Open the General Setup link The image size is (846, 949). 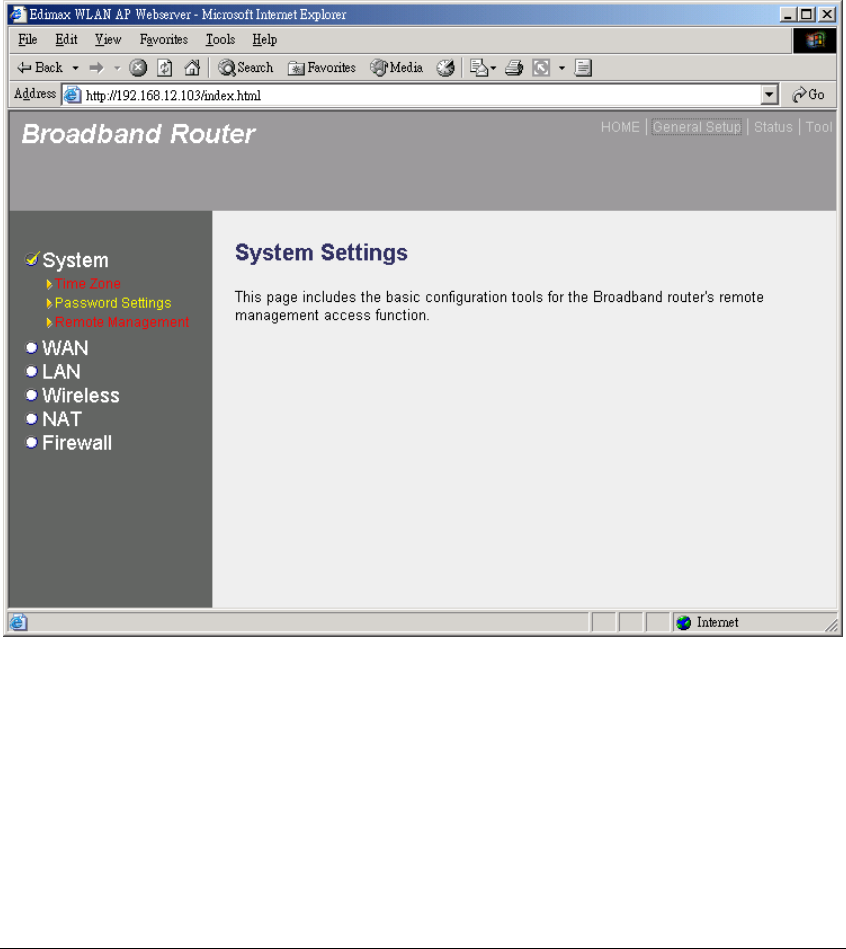(697, 127)
